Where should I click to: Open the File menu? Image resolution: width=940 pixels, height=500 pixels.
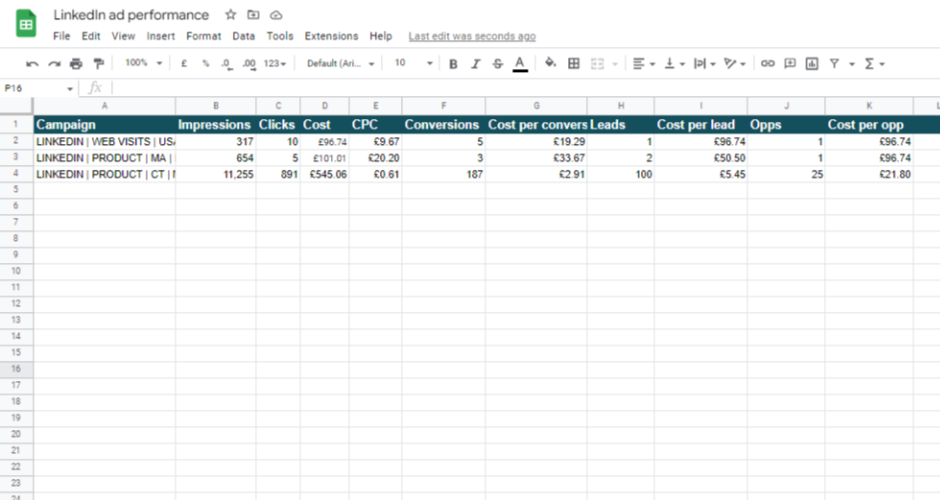click(x=61, y=36)
